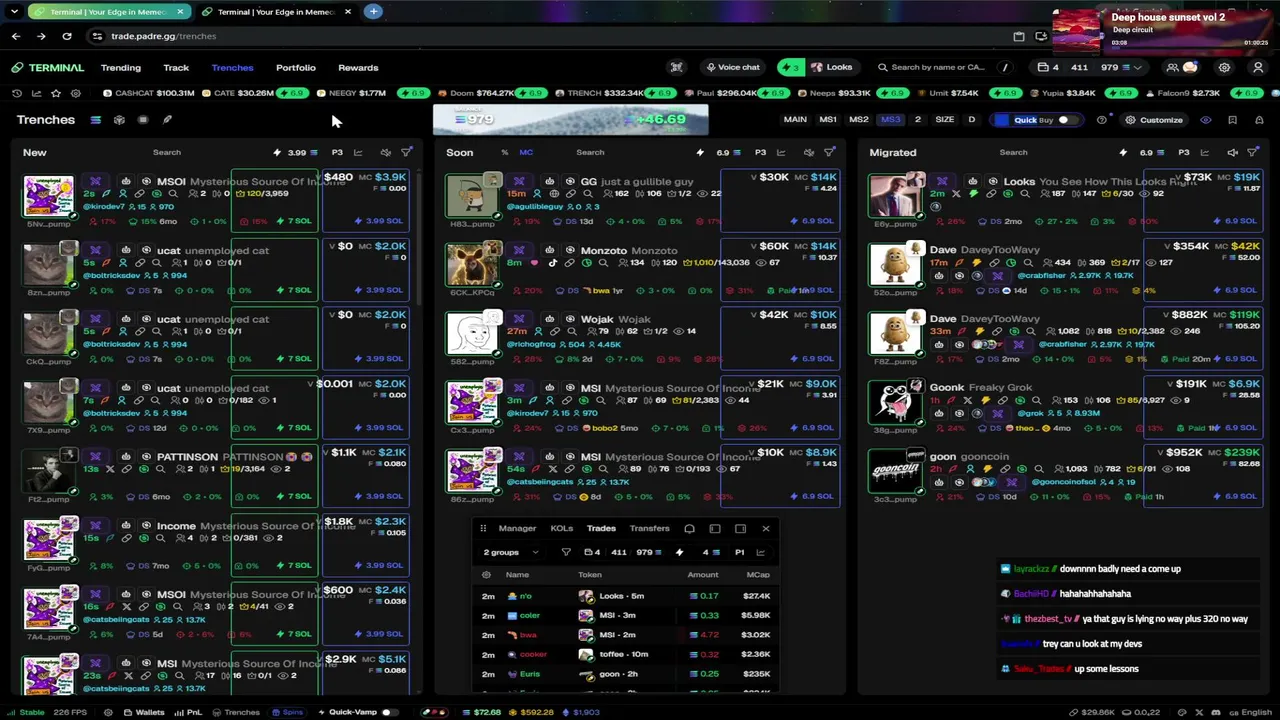Screen dimensions: 1280x720
Task: Open the PATTINSON token thumbnail
Action: pos(49,470)
